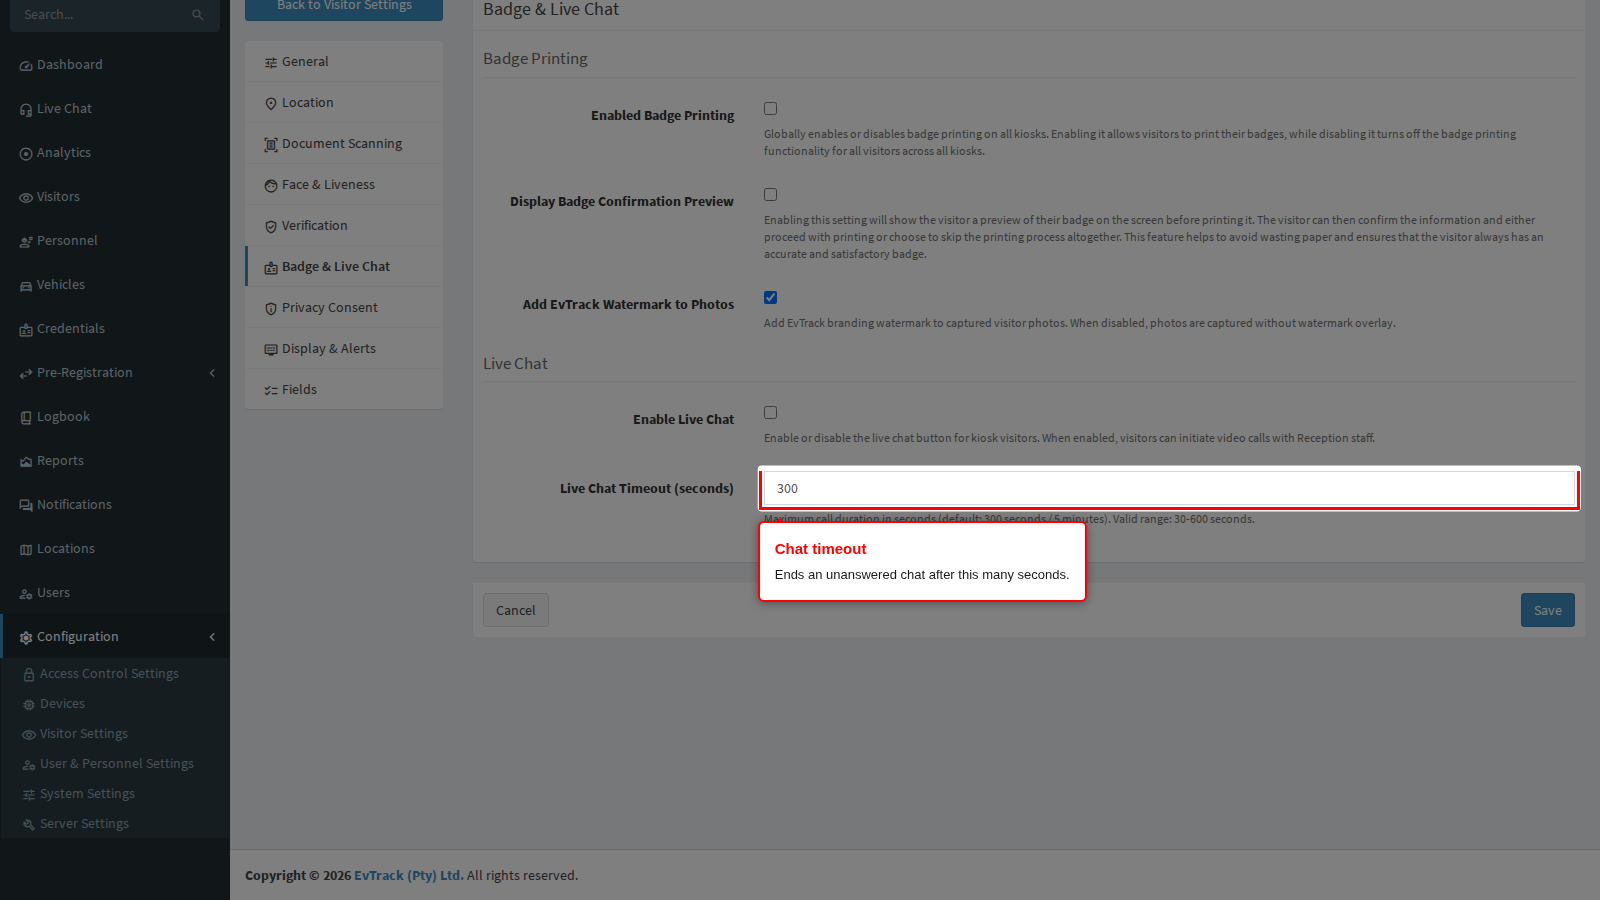Go to the Verification tab
Image resolution: width=1600 pixels, height=900 pixels.
(345, 225)
